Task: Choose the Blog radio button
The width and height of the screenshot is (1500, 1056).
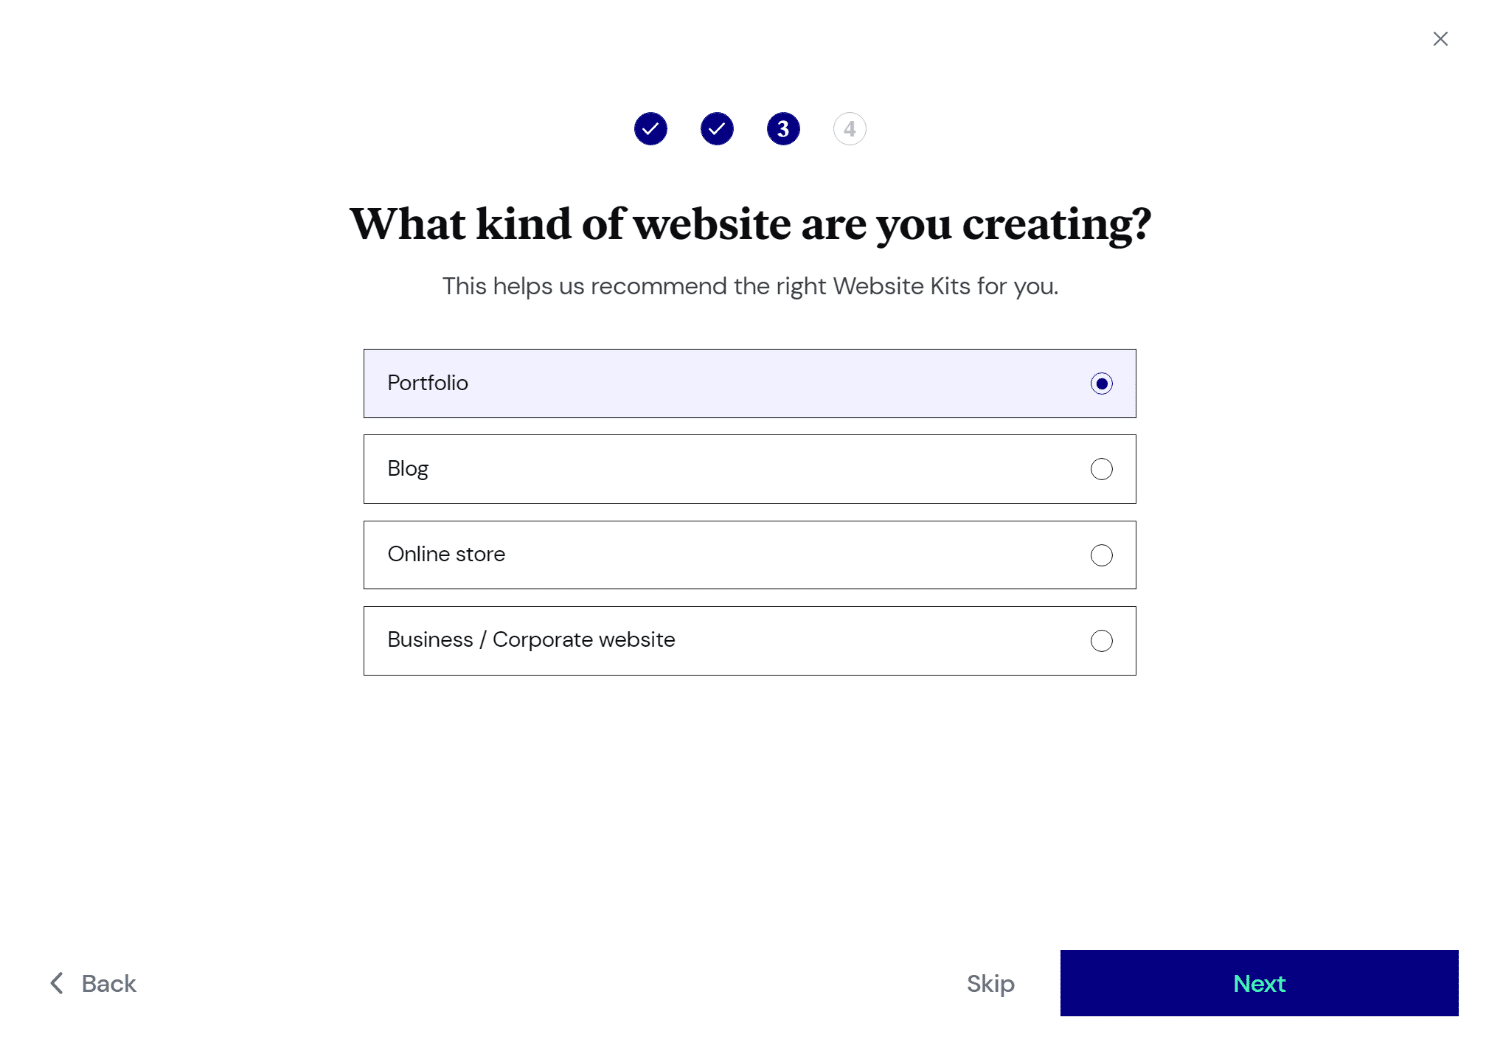Action: [x=1101, y=469]
